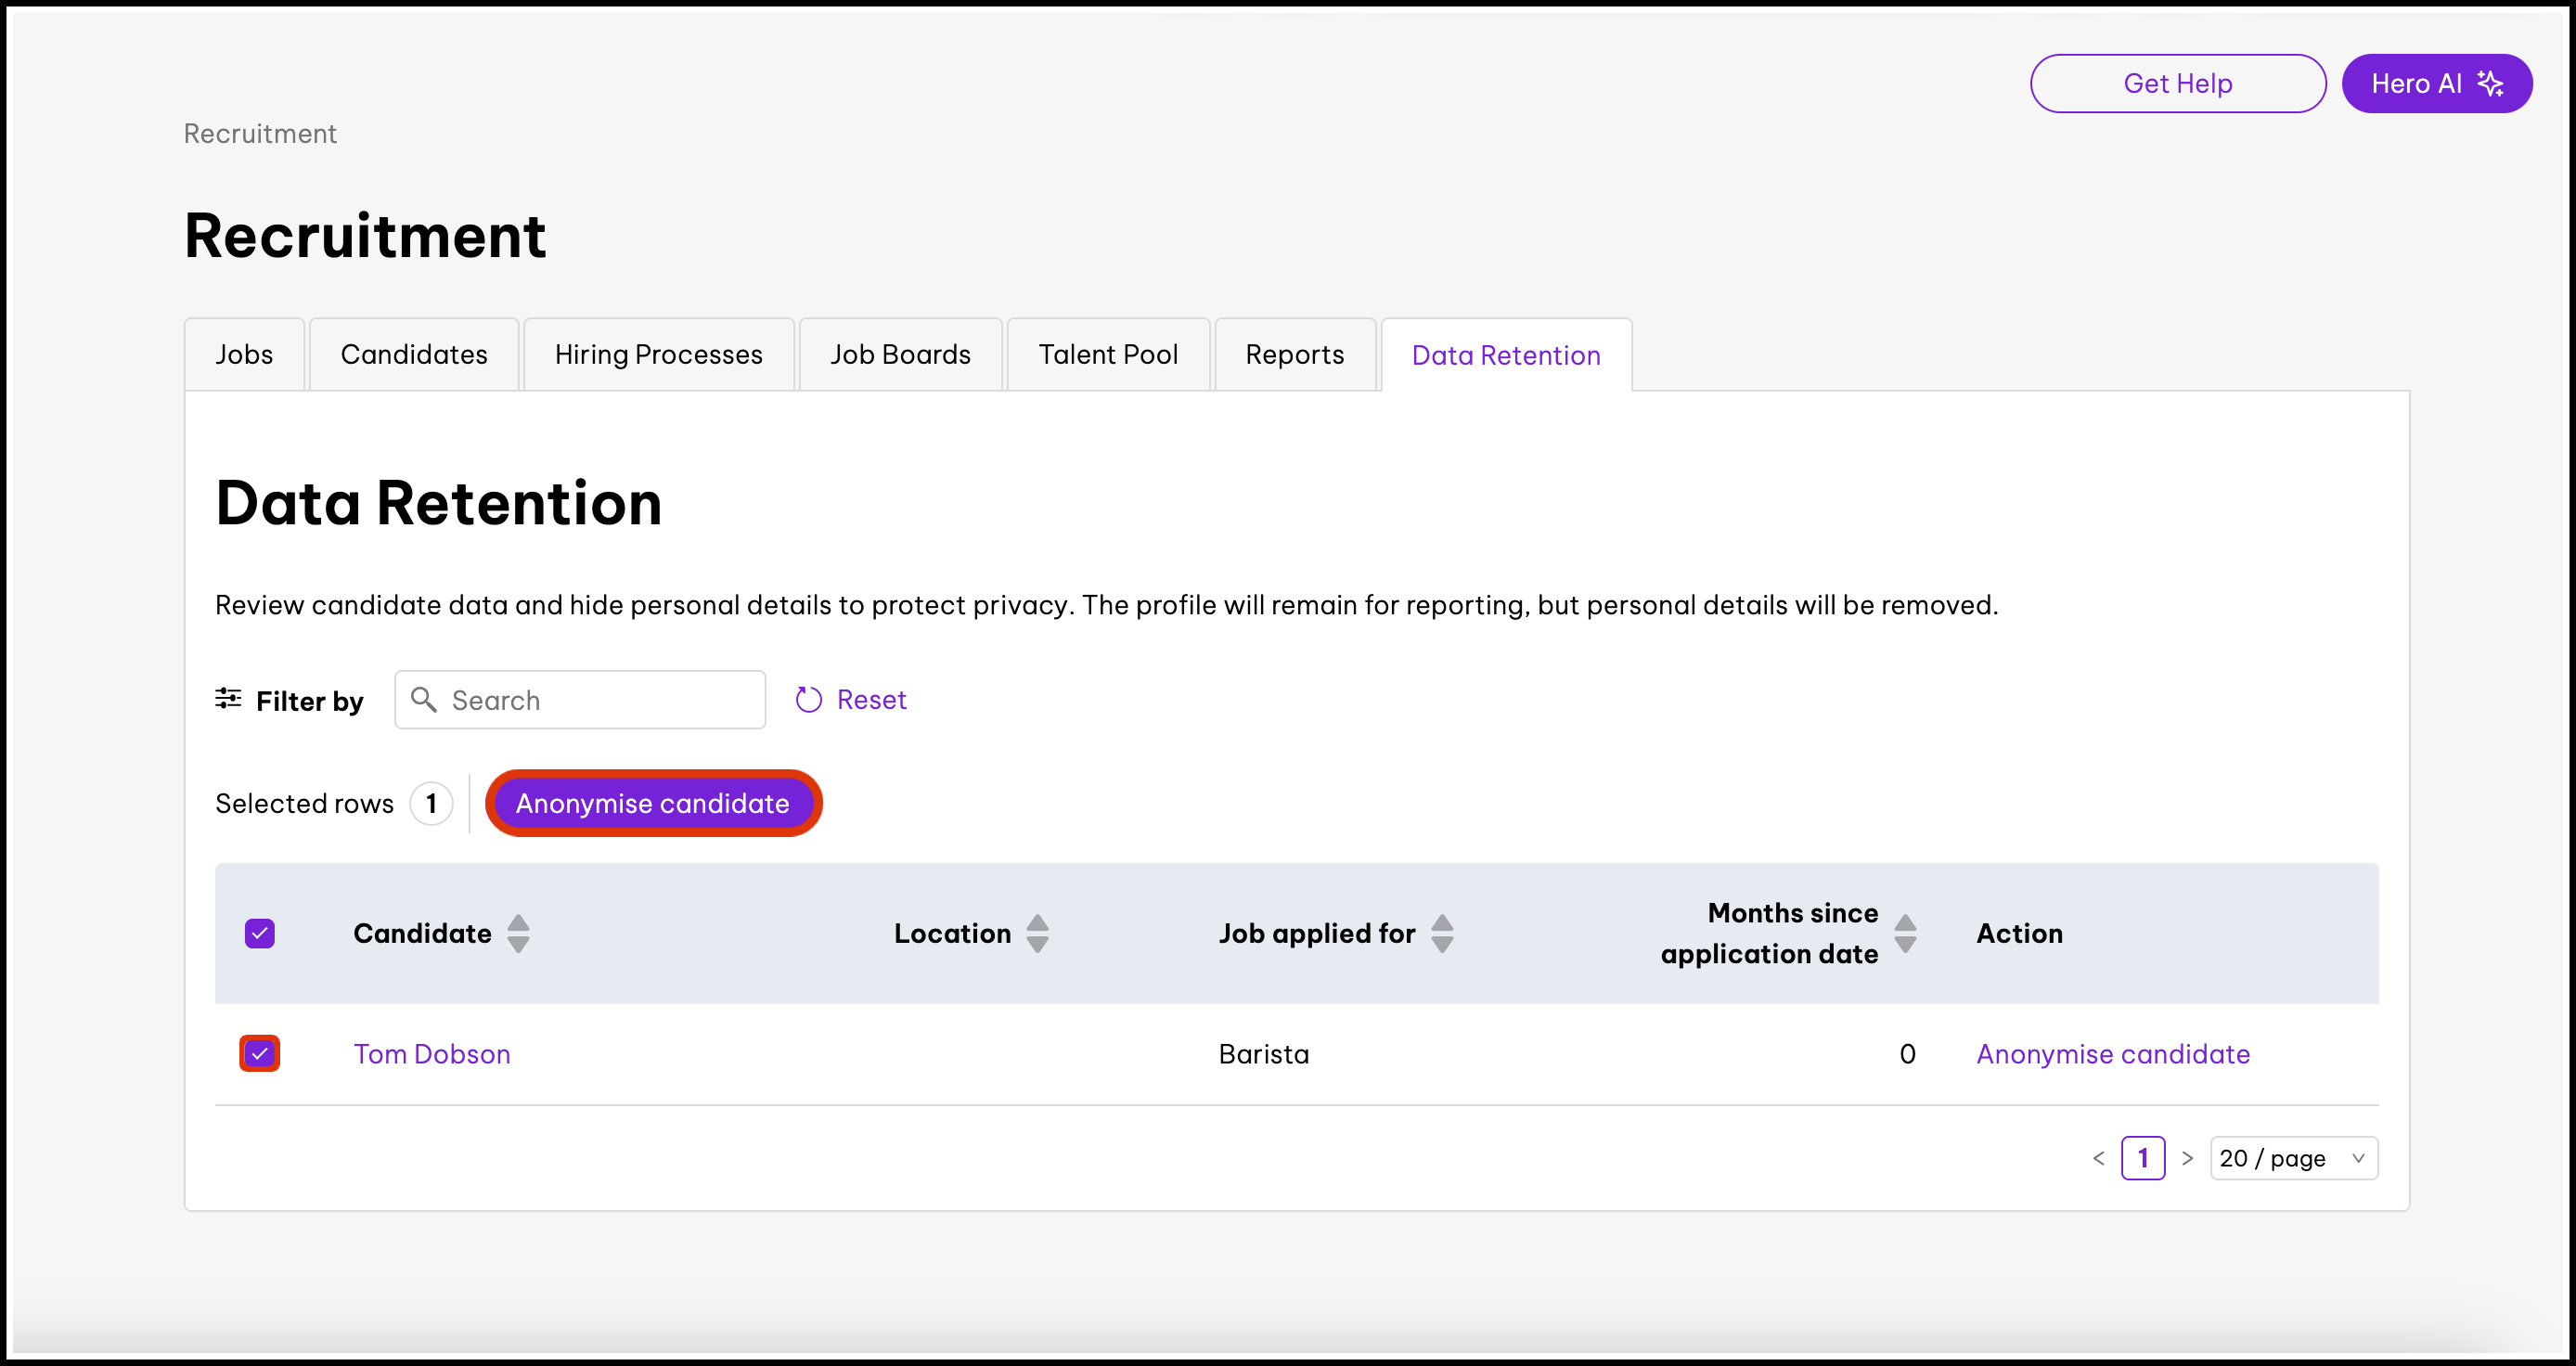Sort by Months since application date

[x=1905, y=933]
